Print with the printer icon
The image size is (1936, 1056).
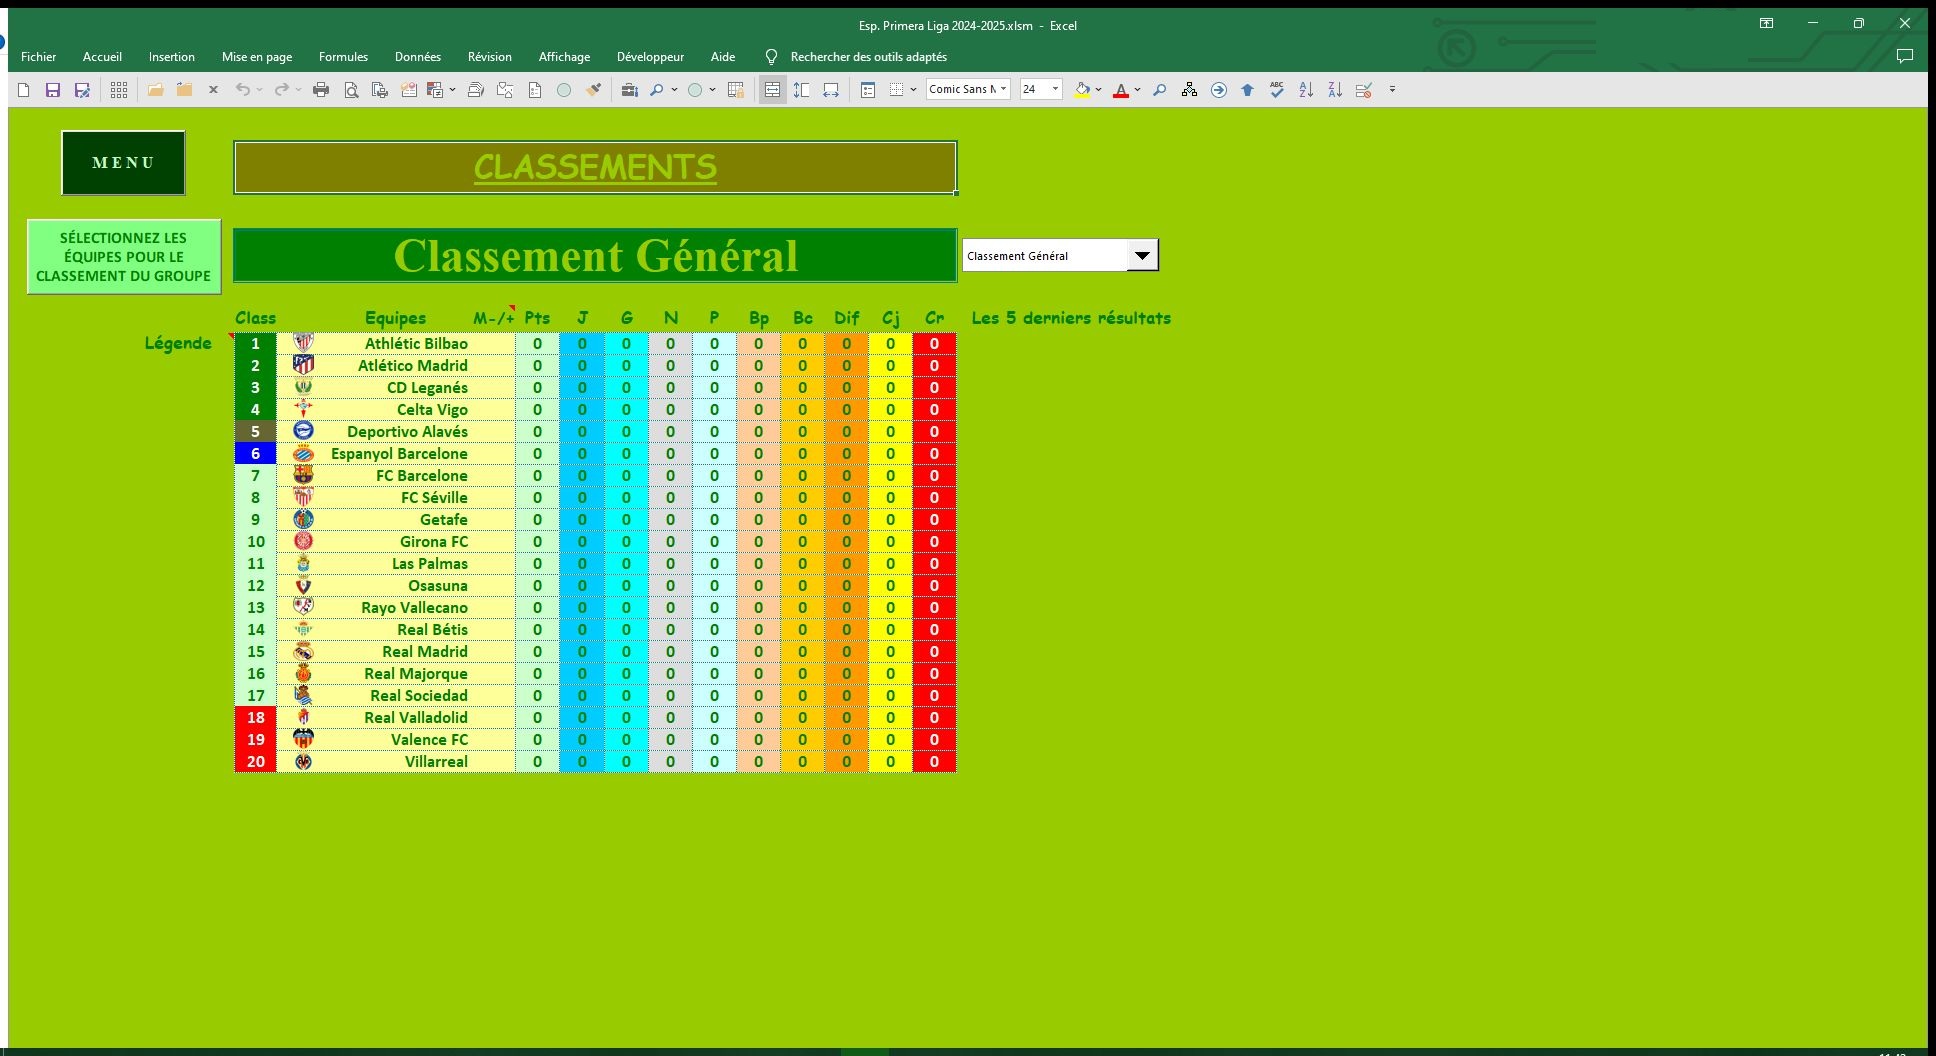(x=321, y=90)
